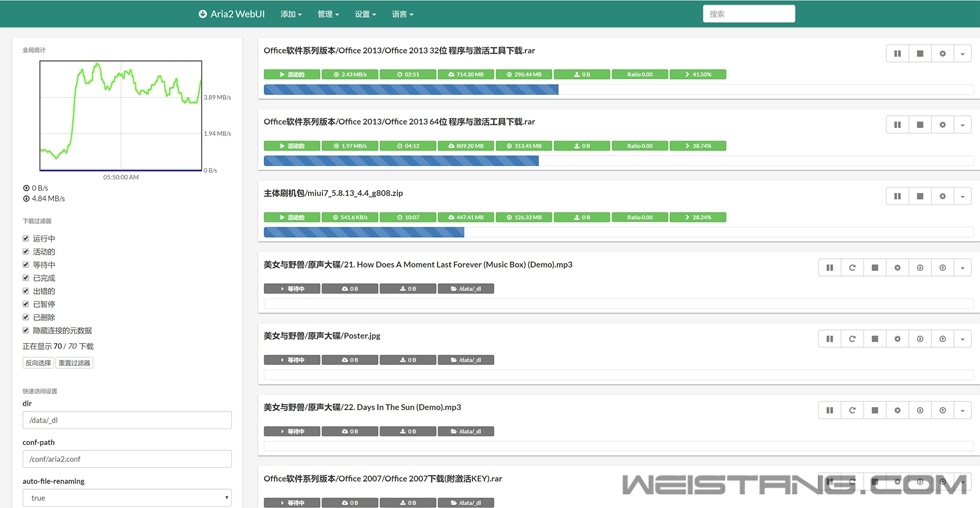Open settings gear for How Does A Moment mp3
The width and height of the screenshot is (980, 508).
[x=898, y=267]
